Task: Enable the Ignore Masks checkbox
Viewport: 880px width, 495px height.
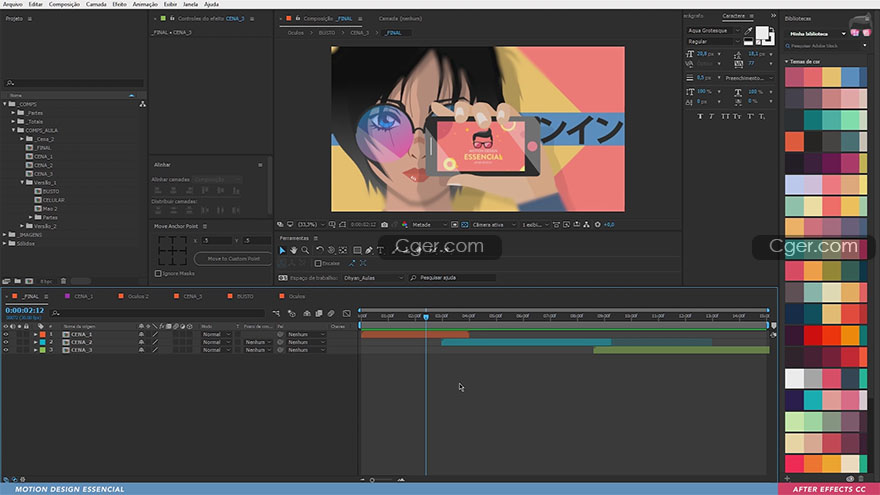Action: [x=158, y=273]
